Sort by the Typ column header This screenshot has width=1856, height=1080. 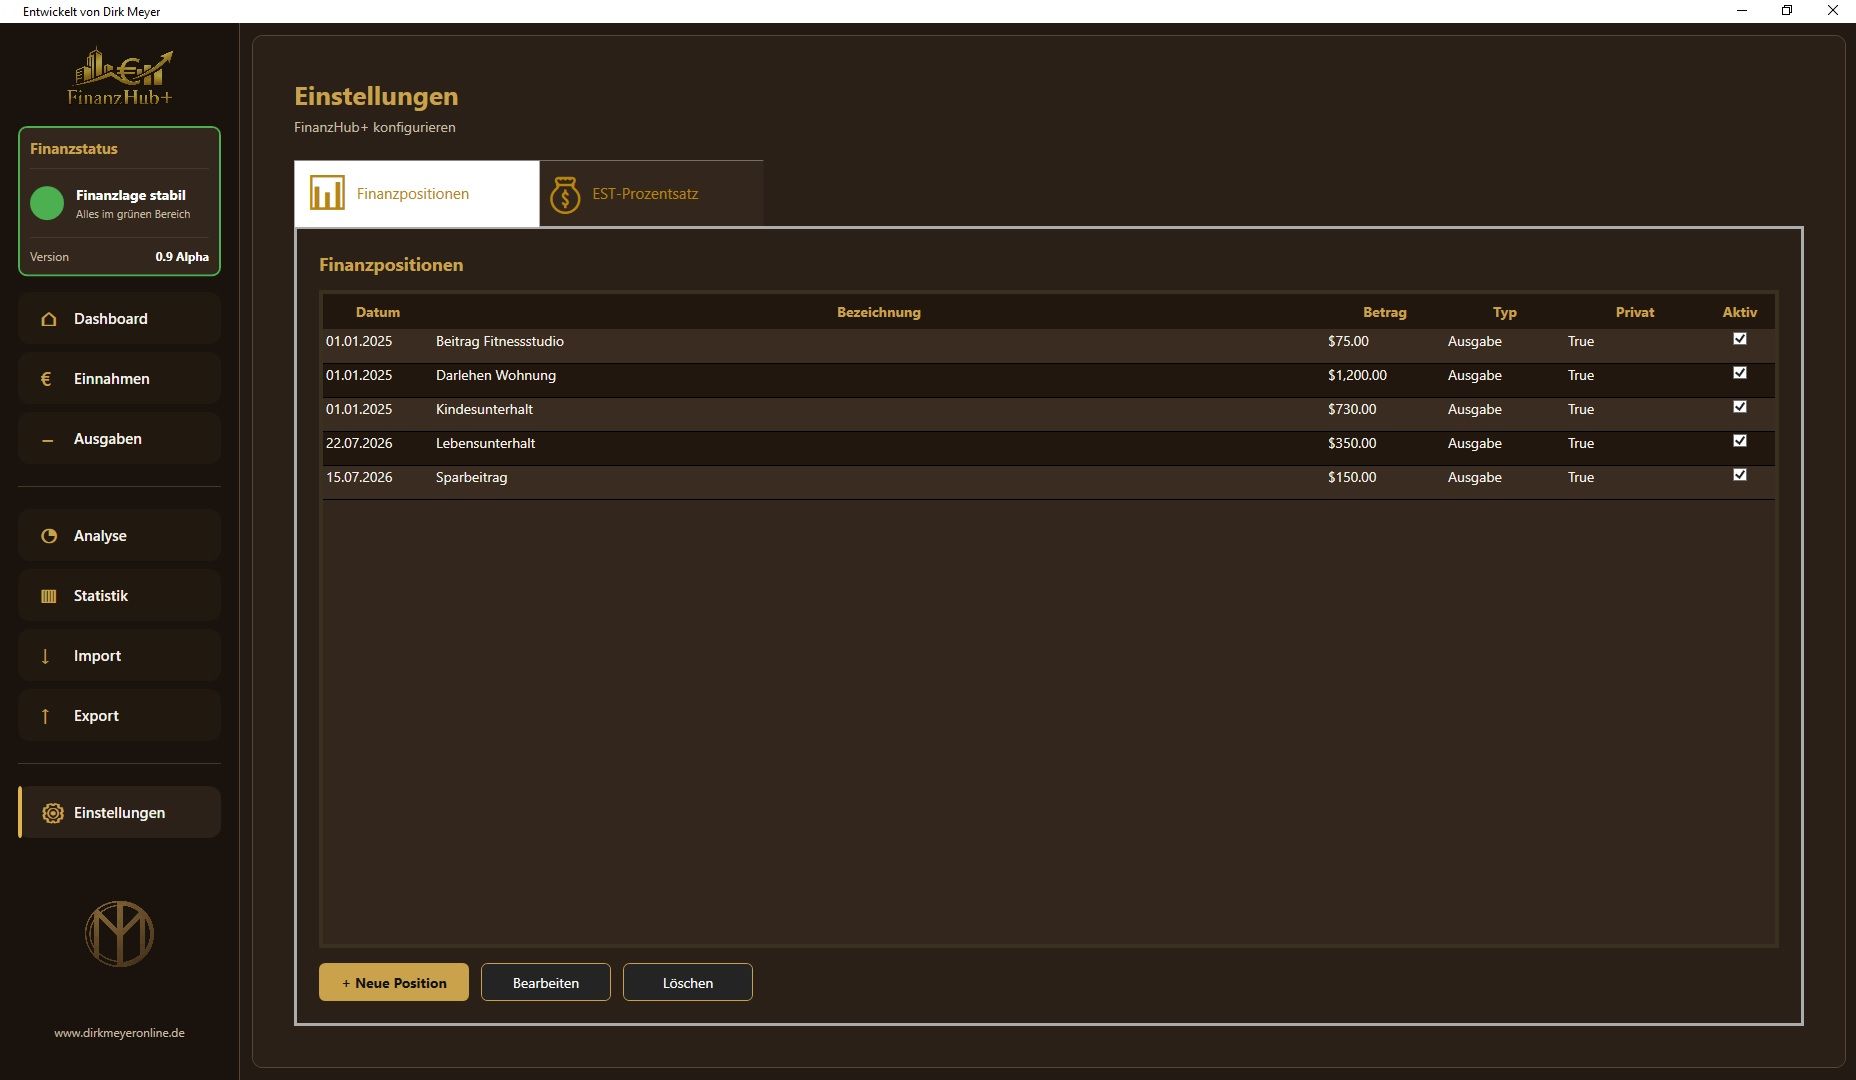[1505, 312]
